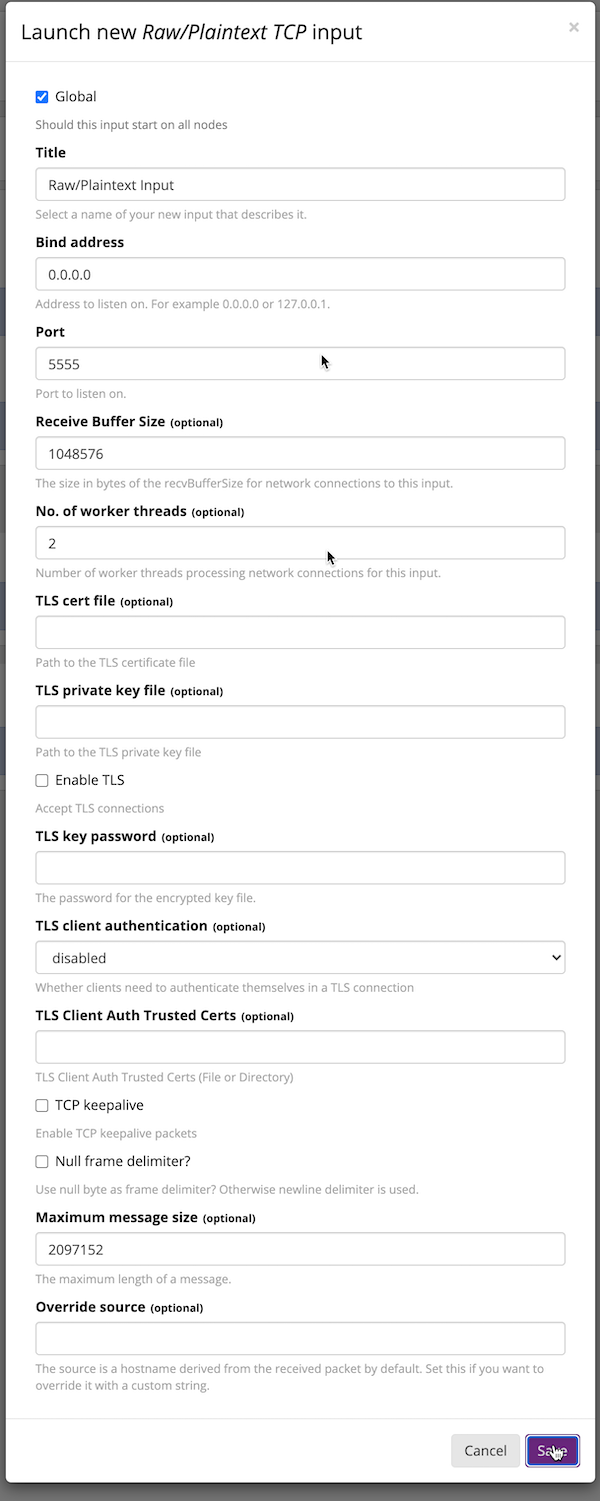Uncheck the Global checkbox
Screen dimensions: 600x1501
point(42,97)
